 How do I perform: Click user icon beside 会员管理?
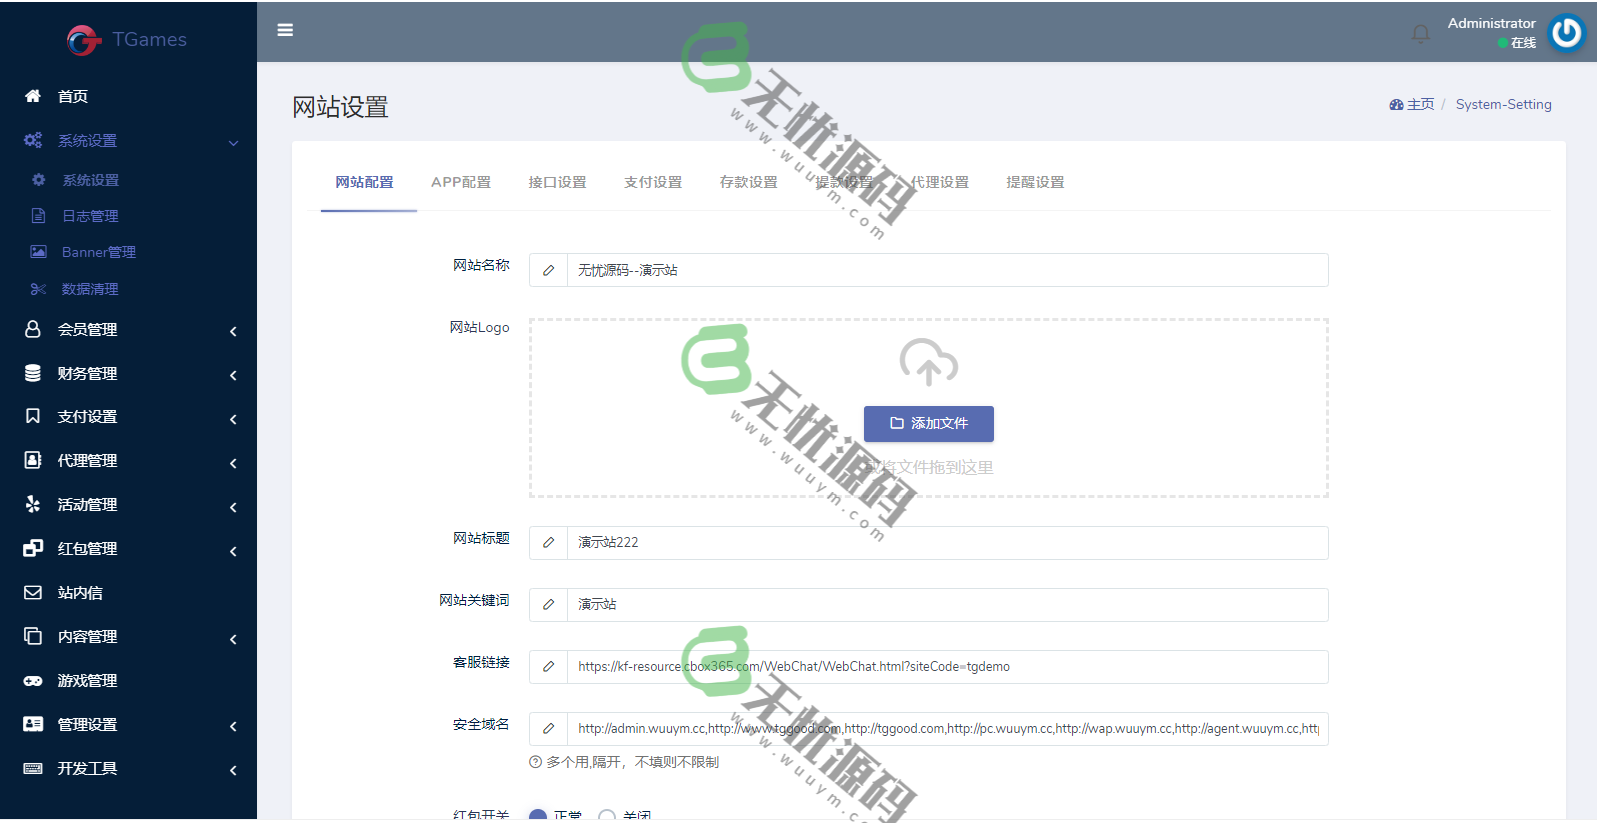click(33, 329)
